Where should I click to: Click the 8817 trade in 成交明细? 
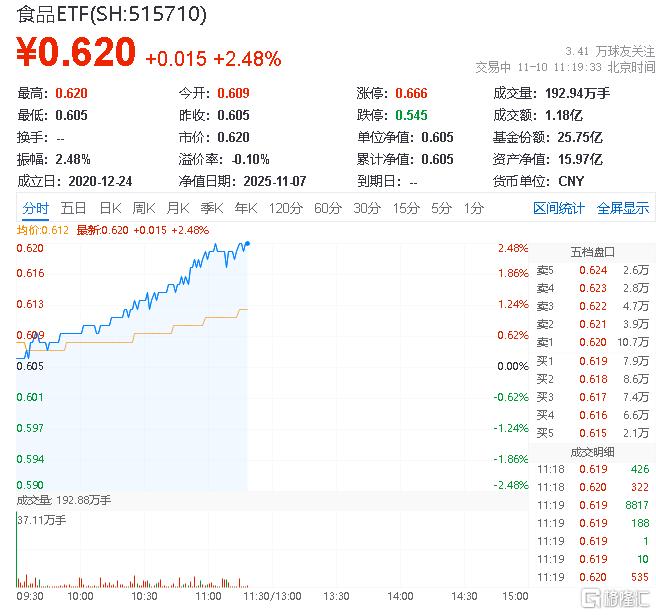[x=590, y=505]
